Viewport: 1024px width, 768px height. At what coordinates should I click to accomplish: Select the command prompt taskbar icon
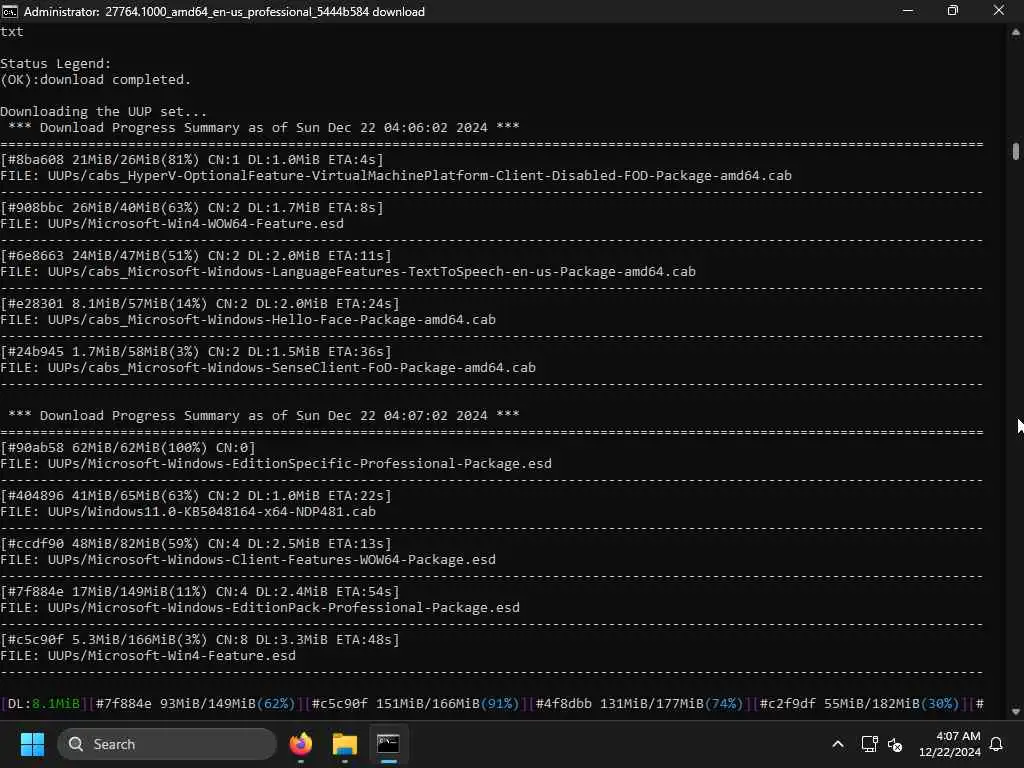point(388,744)
